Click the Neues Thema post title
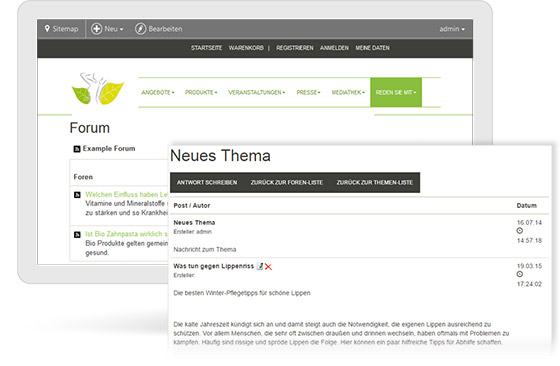 (194, 222)
